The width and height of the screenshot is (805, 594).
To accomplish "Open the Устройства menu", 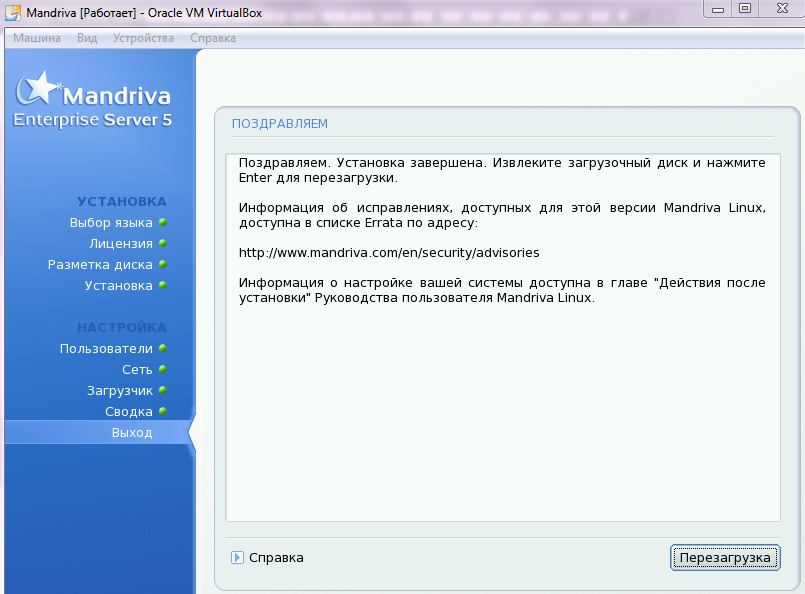I will point(143,38).
